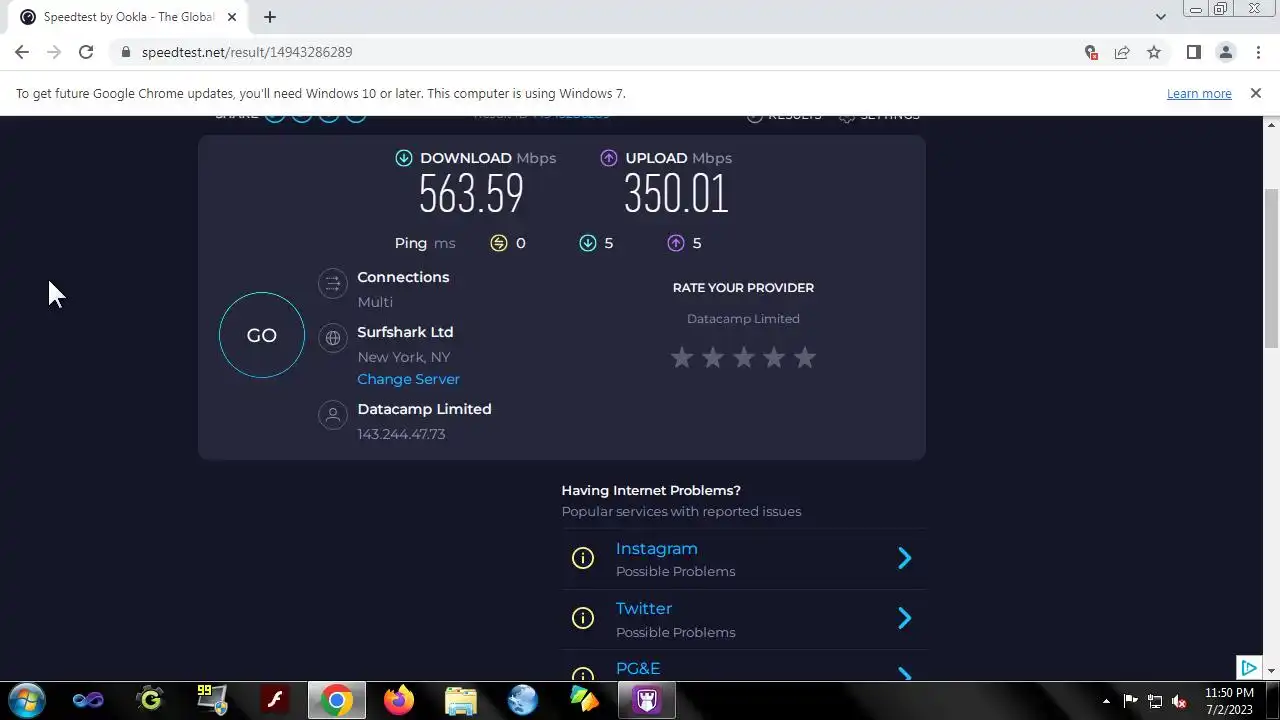Image resolution: width=1280 pixels, height=720 pixels.
Task: Click the address bar URL field
Action: point(600,52)
